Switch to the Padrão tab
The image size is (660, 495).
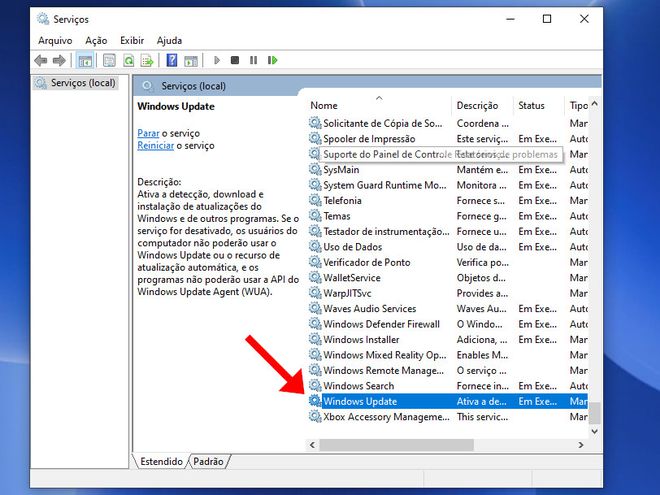[x=208, y=461]
